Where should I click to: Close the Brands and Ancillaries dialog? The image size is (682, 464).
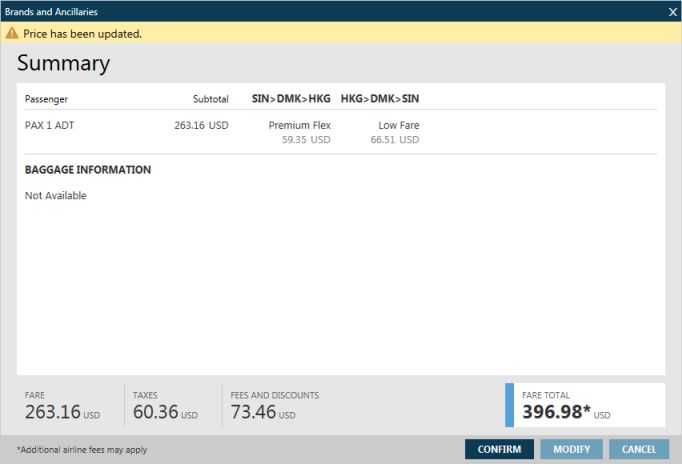(672, 11)
